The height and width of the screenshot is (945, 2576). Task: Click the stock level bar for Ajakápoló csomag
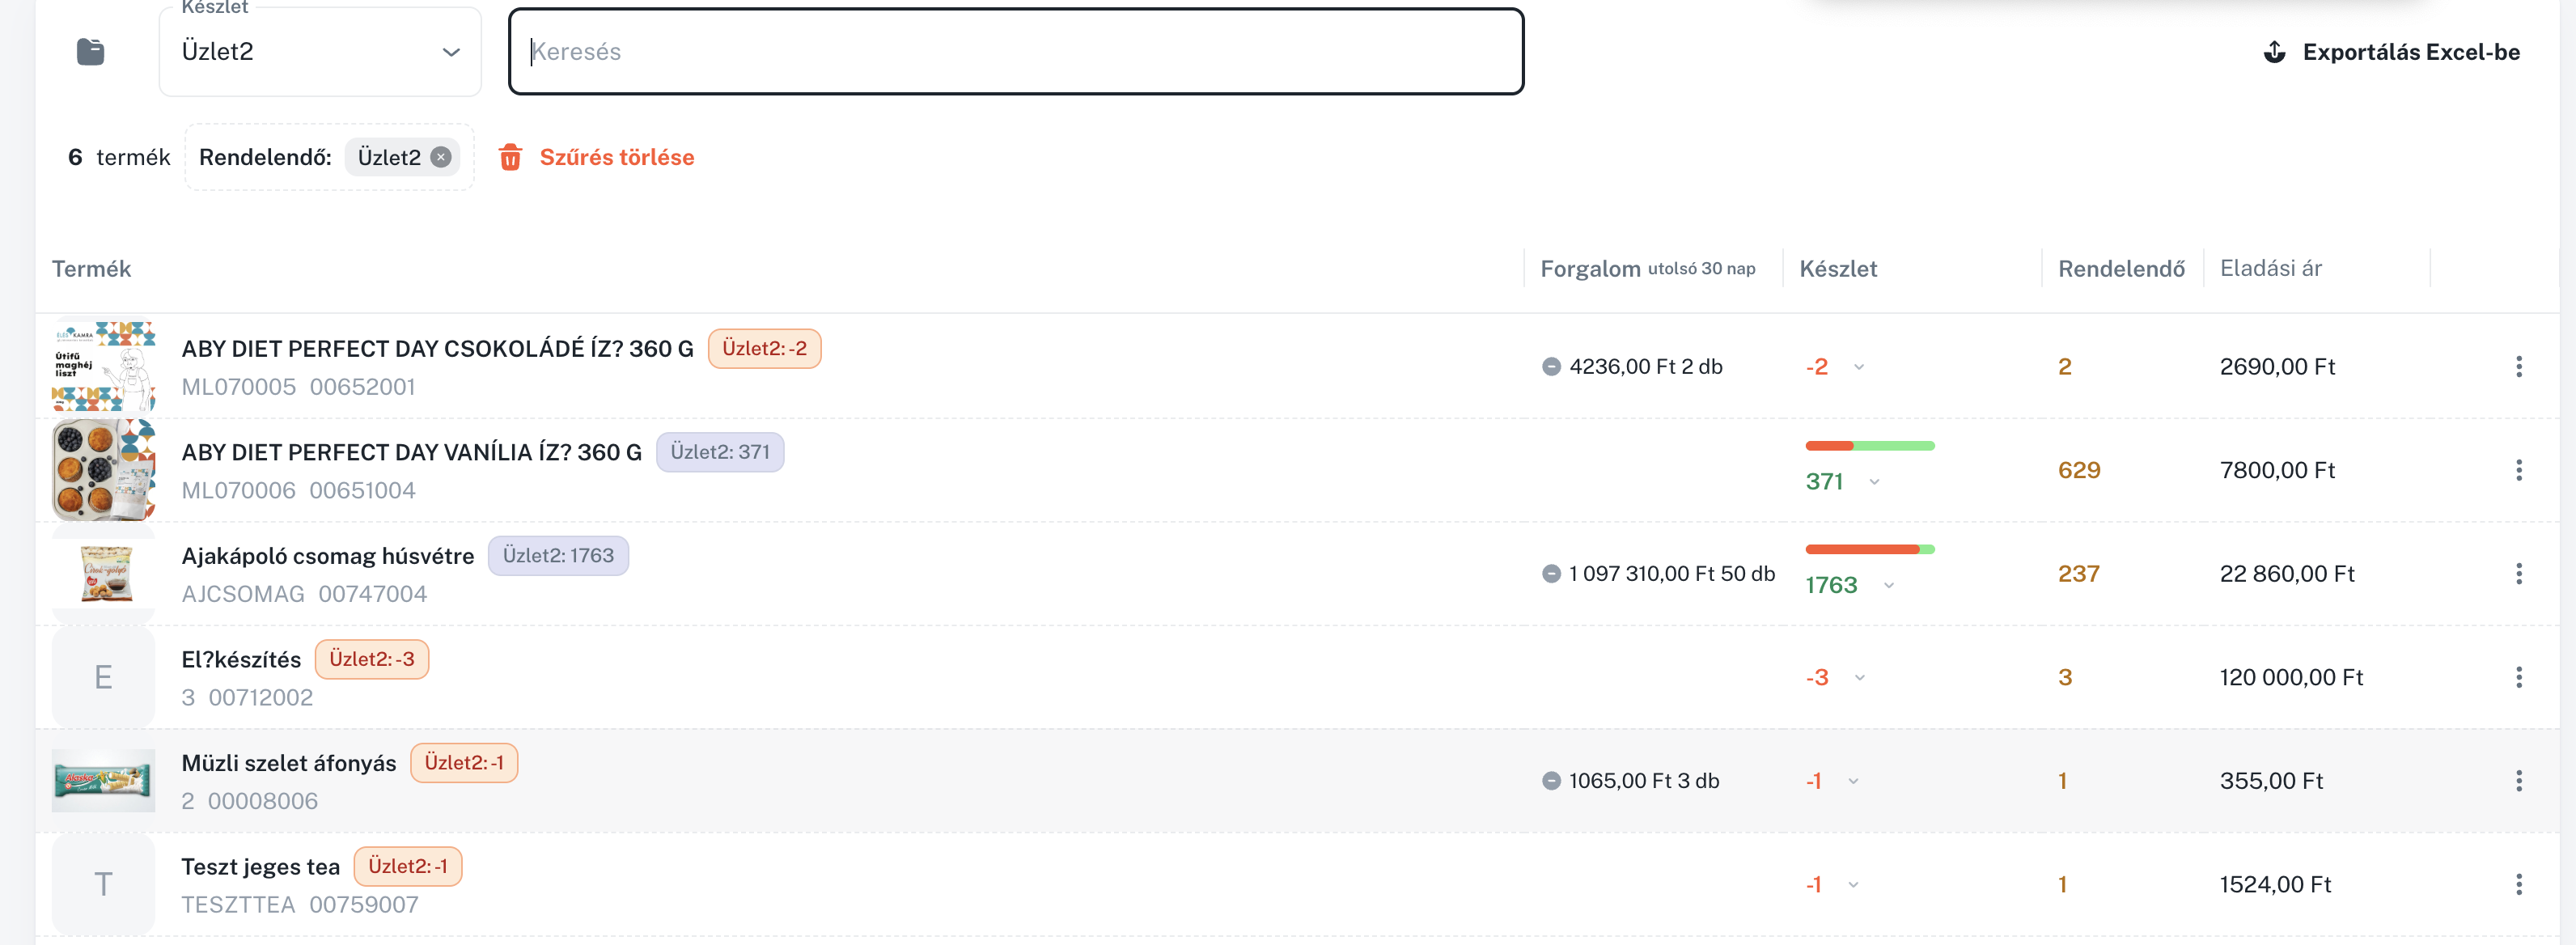pos(1869,549)
